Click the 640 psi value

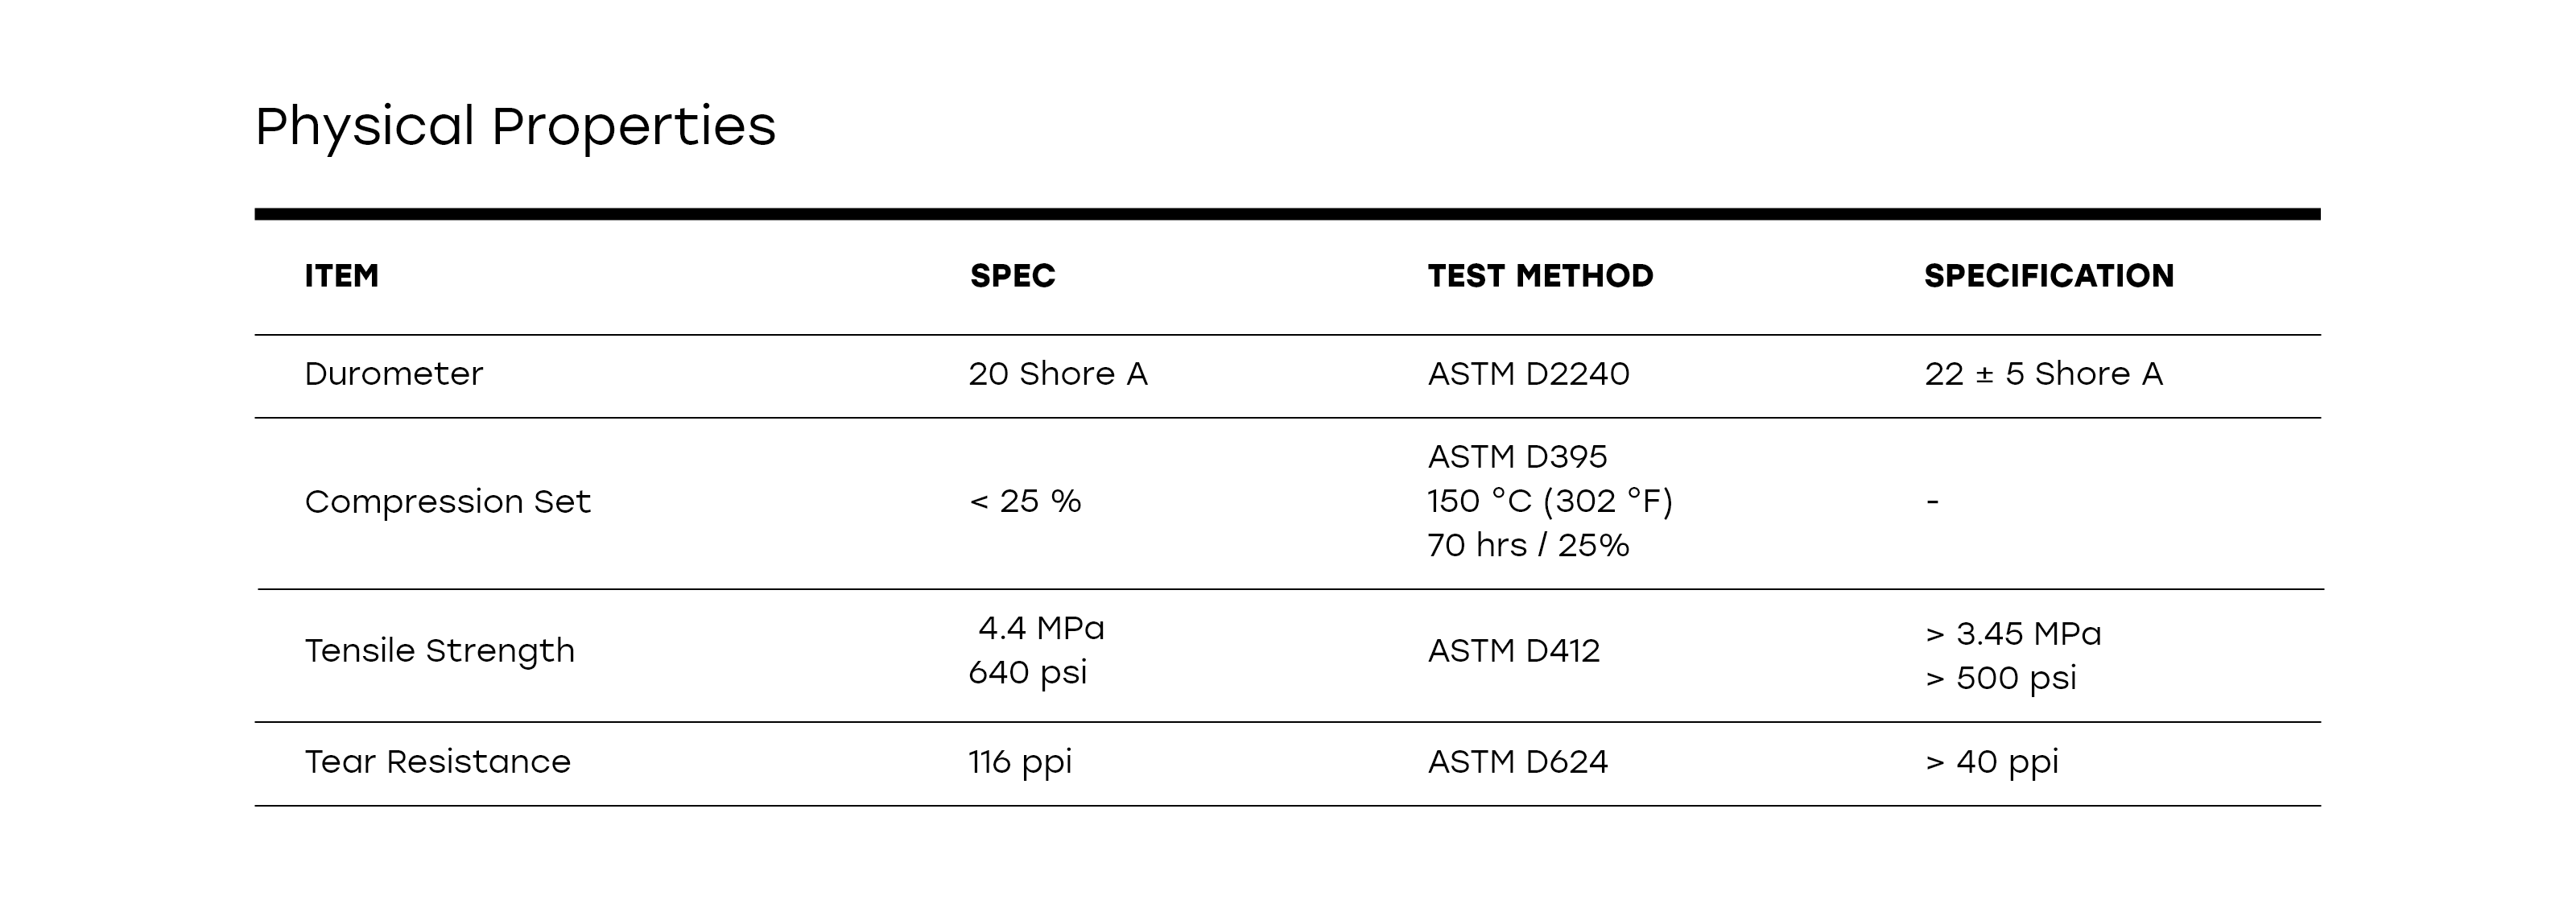coord(1028,673)
